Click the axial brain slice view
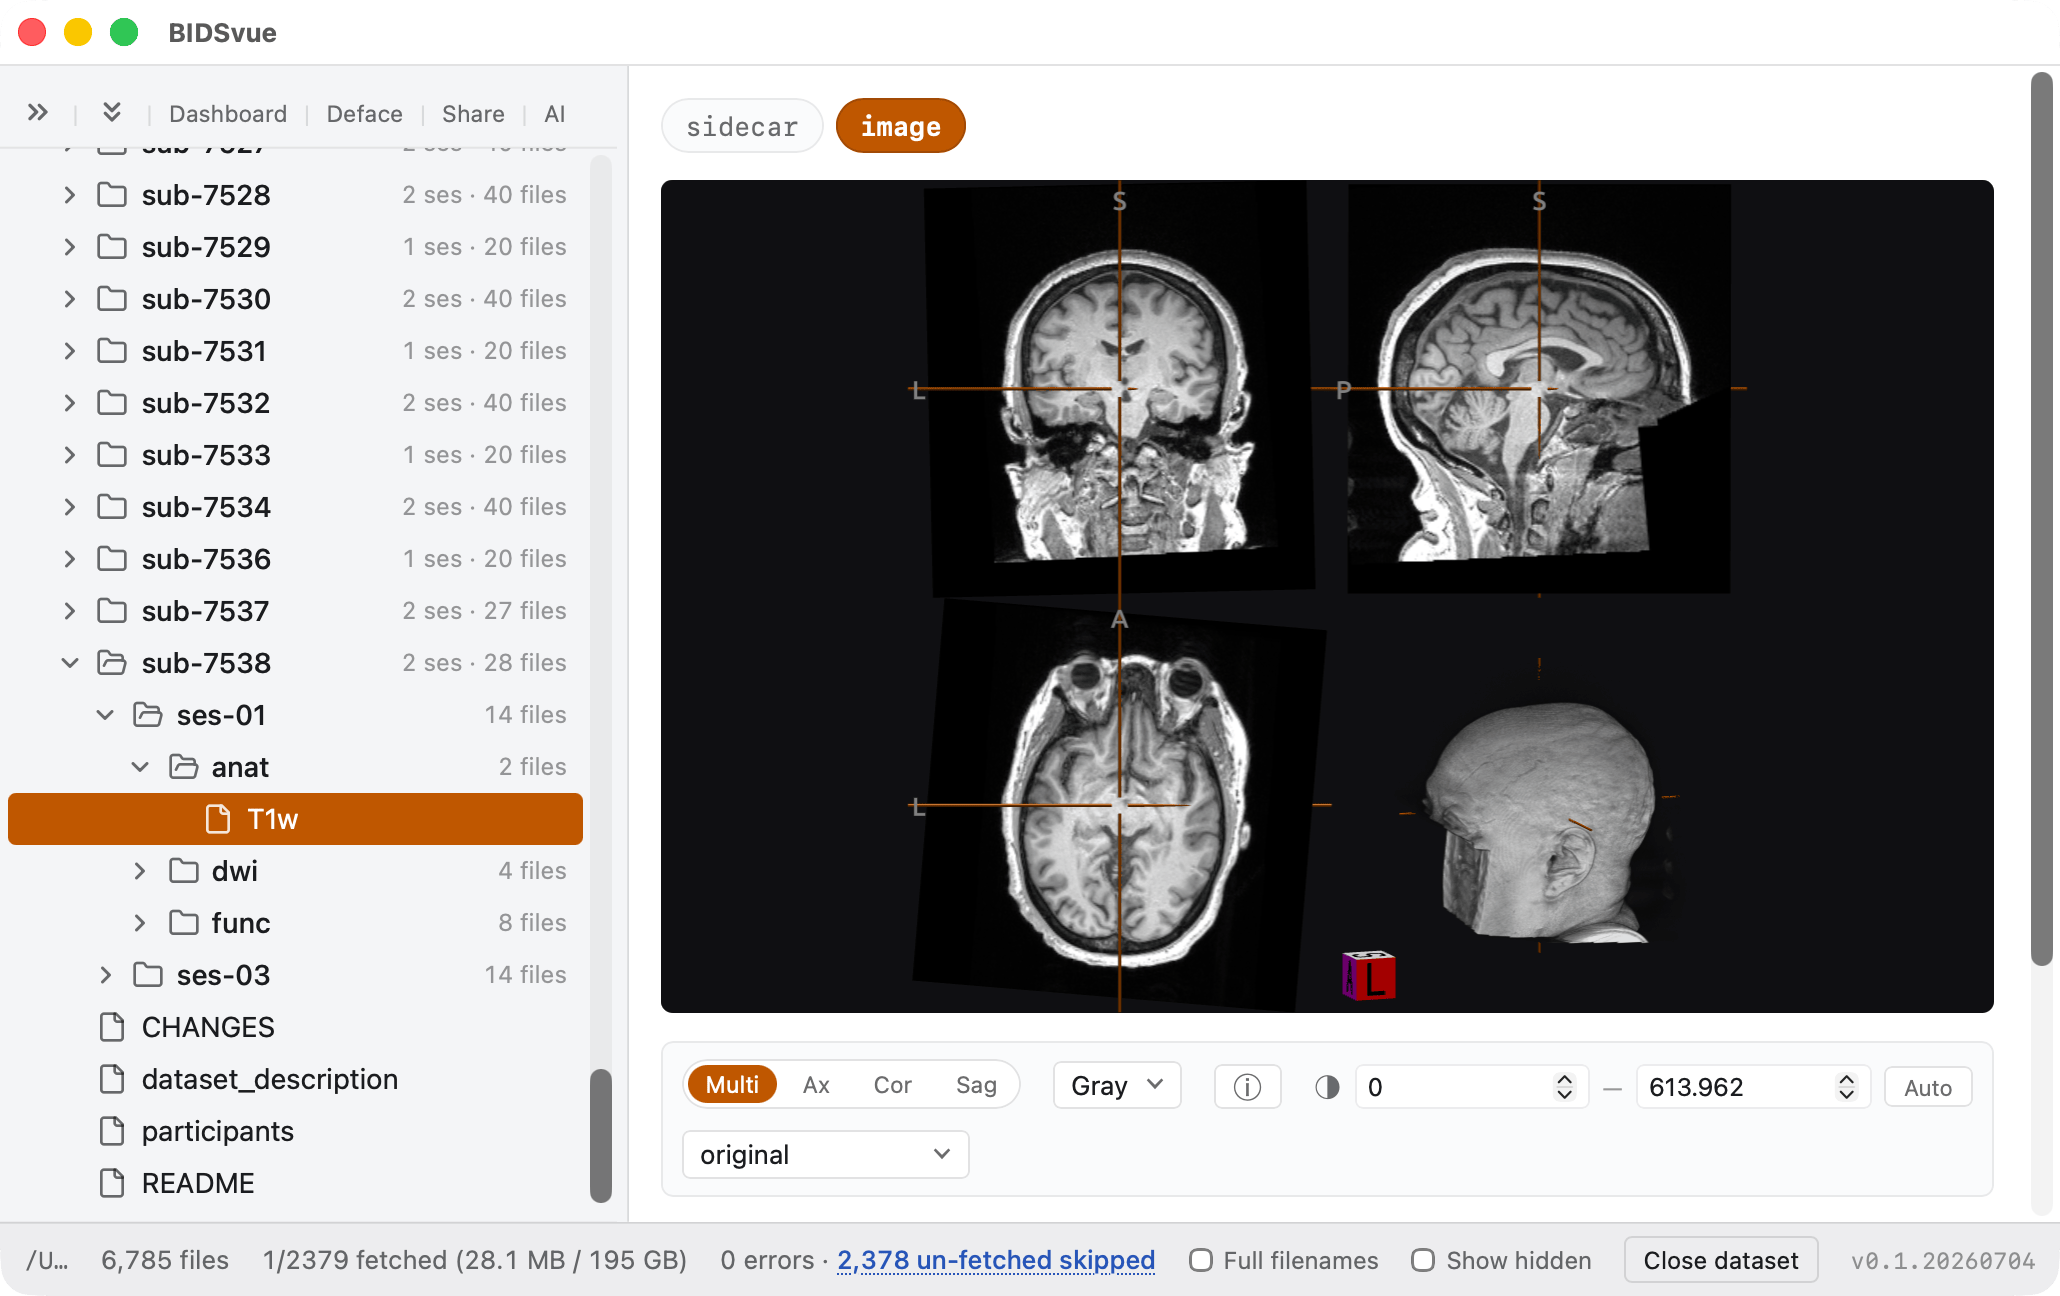This screenshot has height=1296, width=2060. point(1118,805)
